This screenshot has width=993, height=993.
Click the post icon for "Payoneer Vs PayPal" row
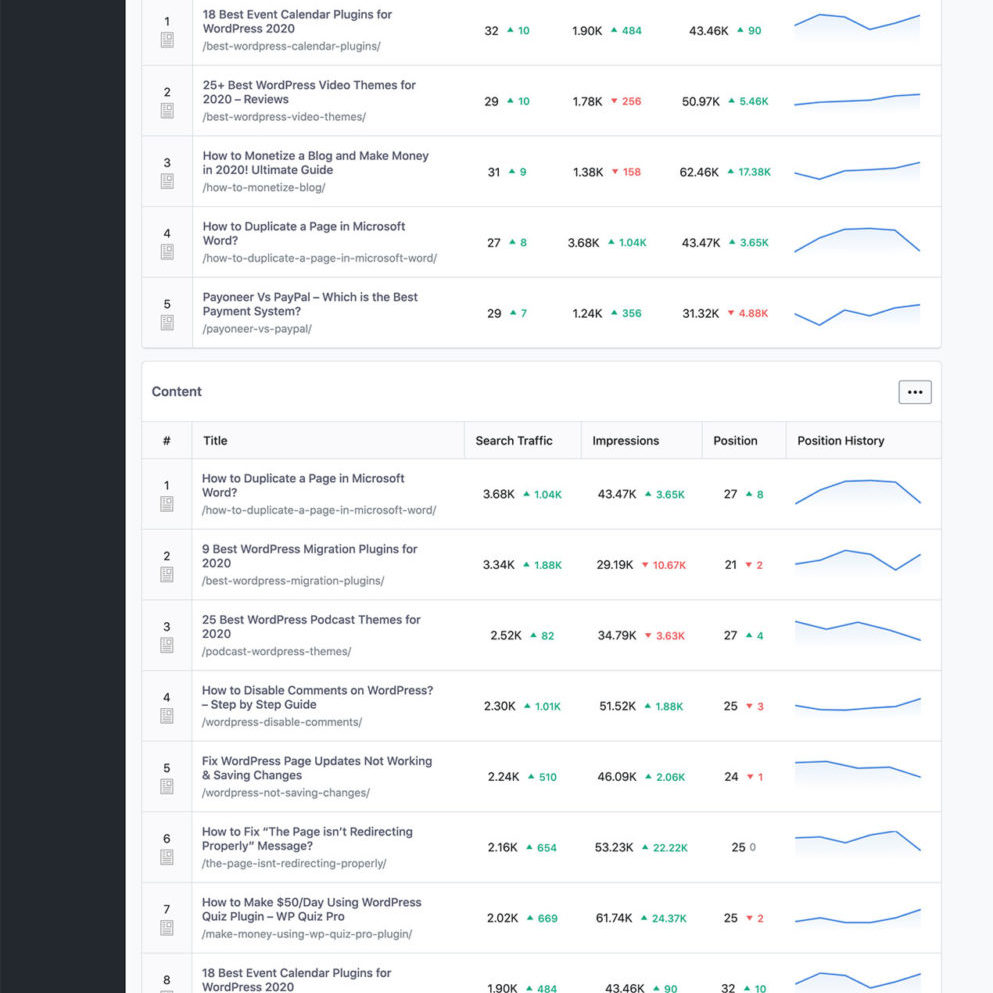pyautogui.click(x=166, y=319)
